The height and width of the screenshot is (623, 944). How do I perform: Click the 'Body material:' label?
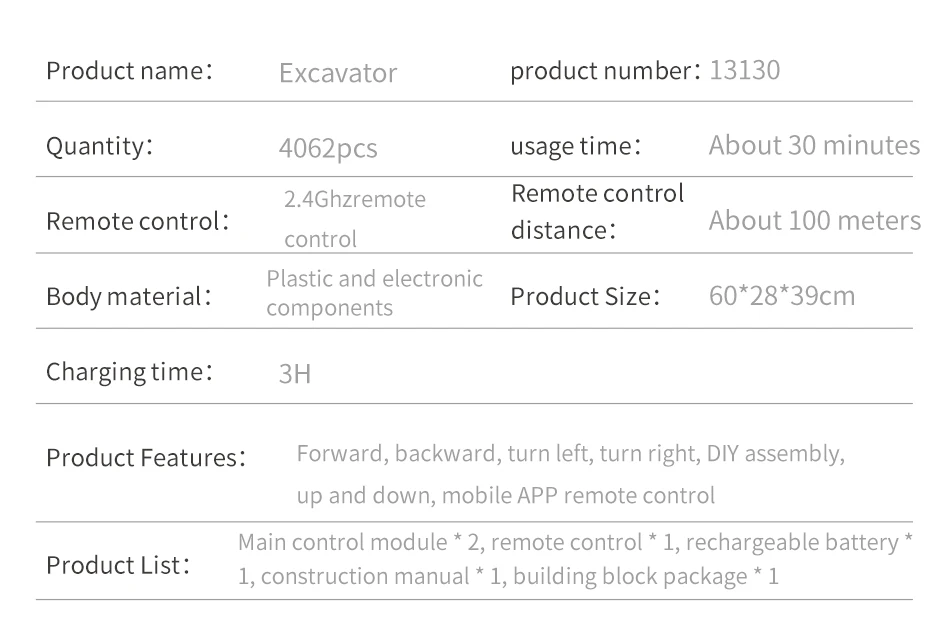(x=129, y=296)
